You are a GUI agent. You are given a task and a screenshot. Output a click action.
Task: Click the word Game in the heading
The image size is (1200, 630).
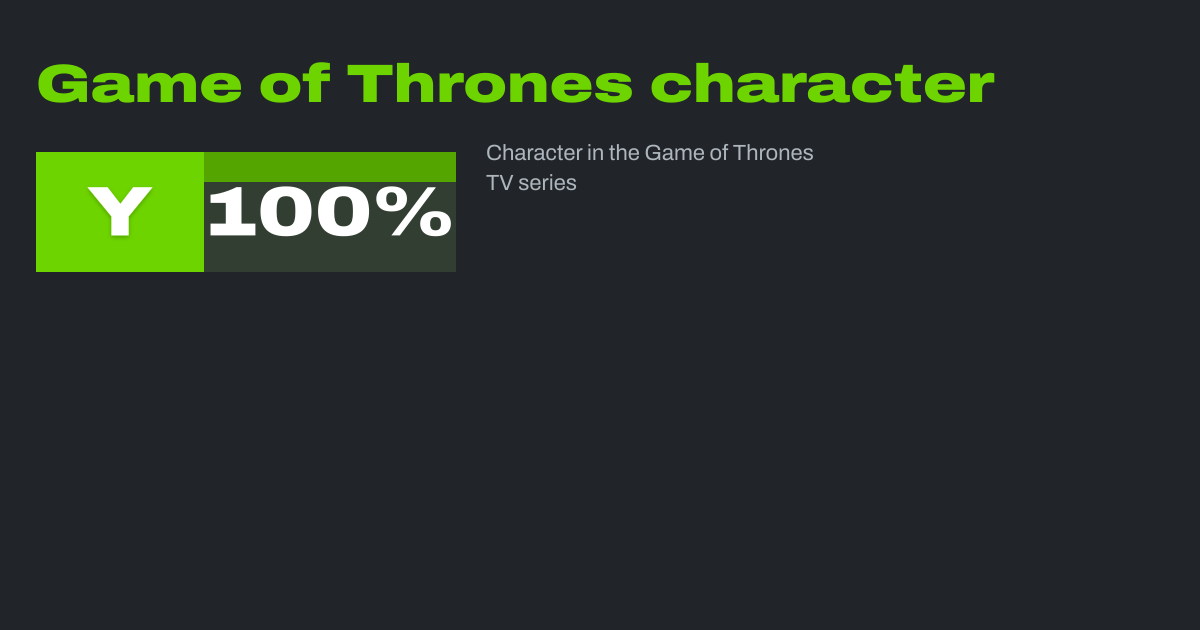(139, 84)
